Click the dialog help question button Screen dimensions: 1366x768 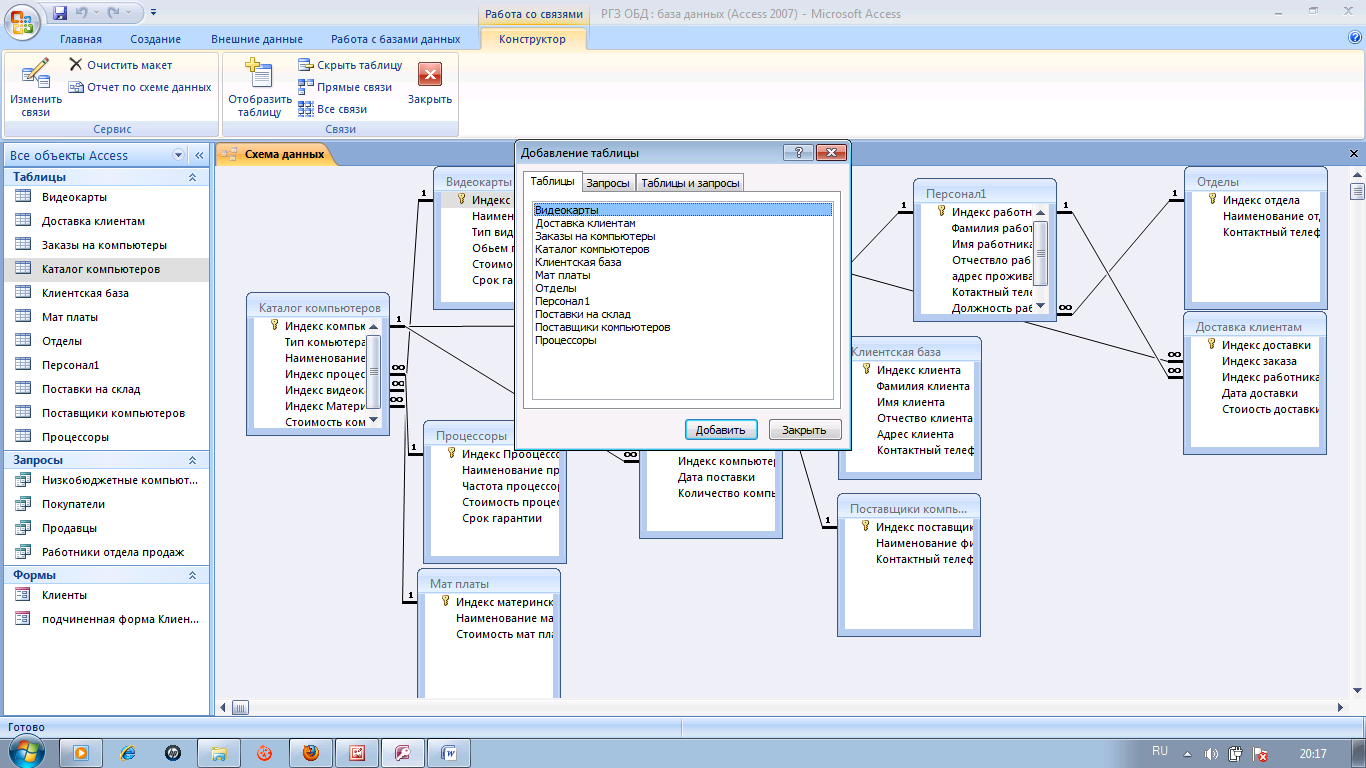[798, 153]
